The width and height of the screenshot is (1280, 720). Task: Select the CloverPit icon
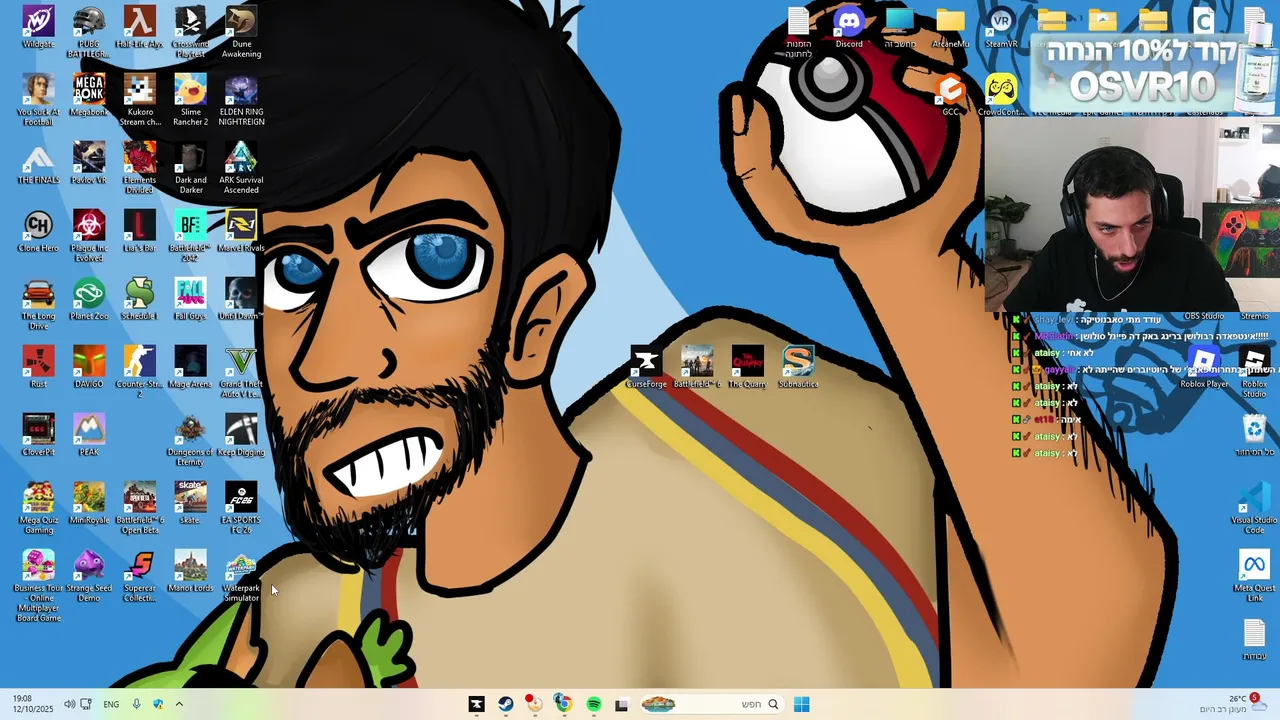click(x=38, y=435)
